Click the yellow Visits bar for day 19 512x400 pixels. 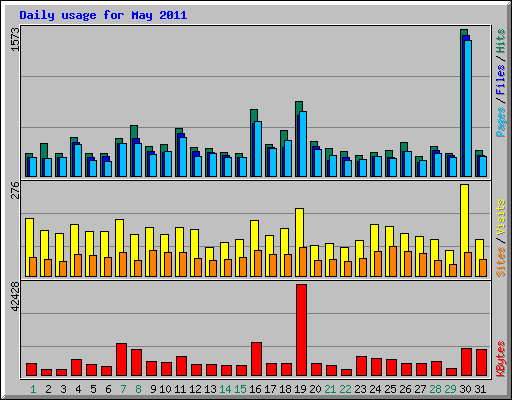[x=299, y=243]
